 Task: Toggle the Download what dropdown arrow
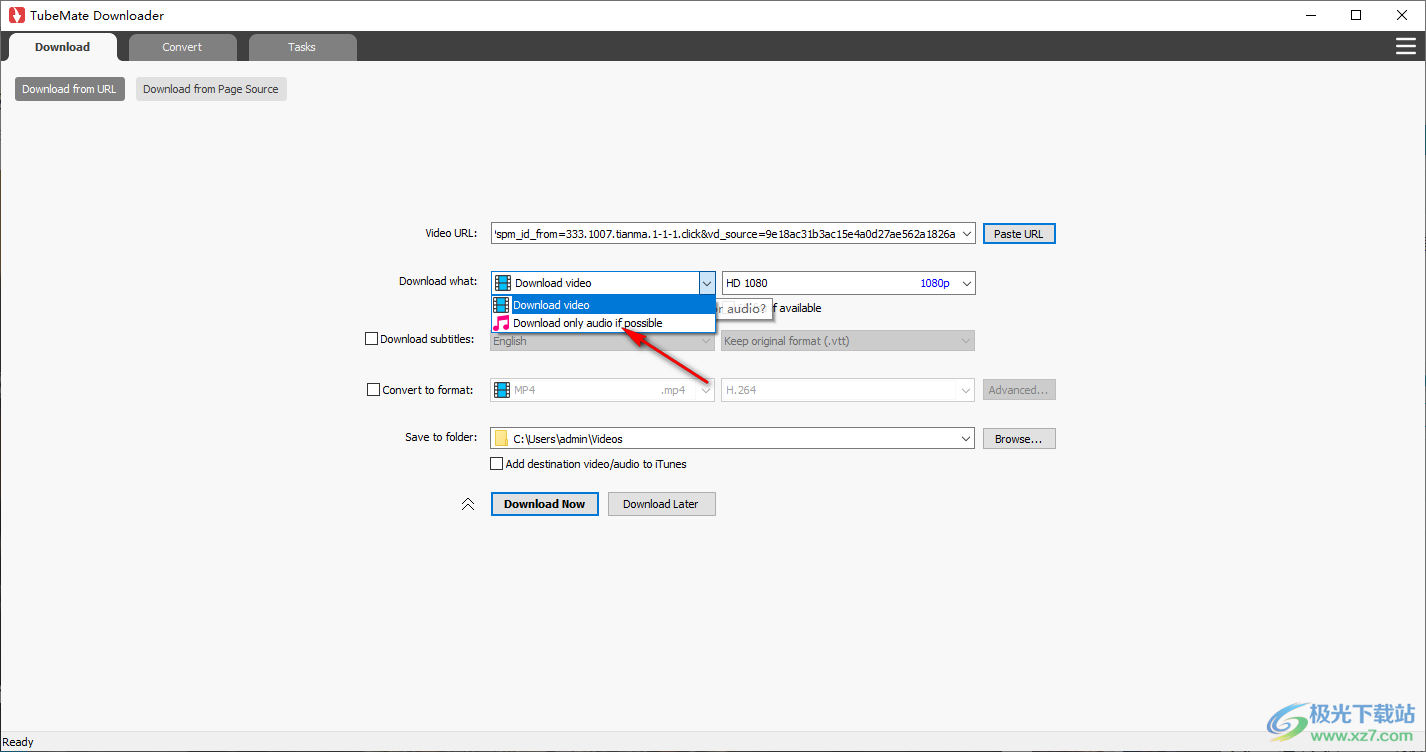pyautogui.click(x=706, y=283)
